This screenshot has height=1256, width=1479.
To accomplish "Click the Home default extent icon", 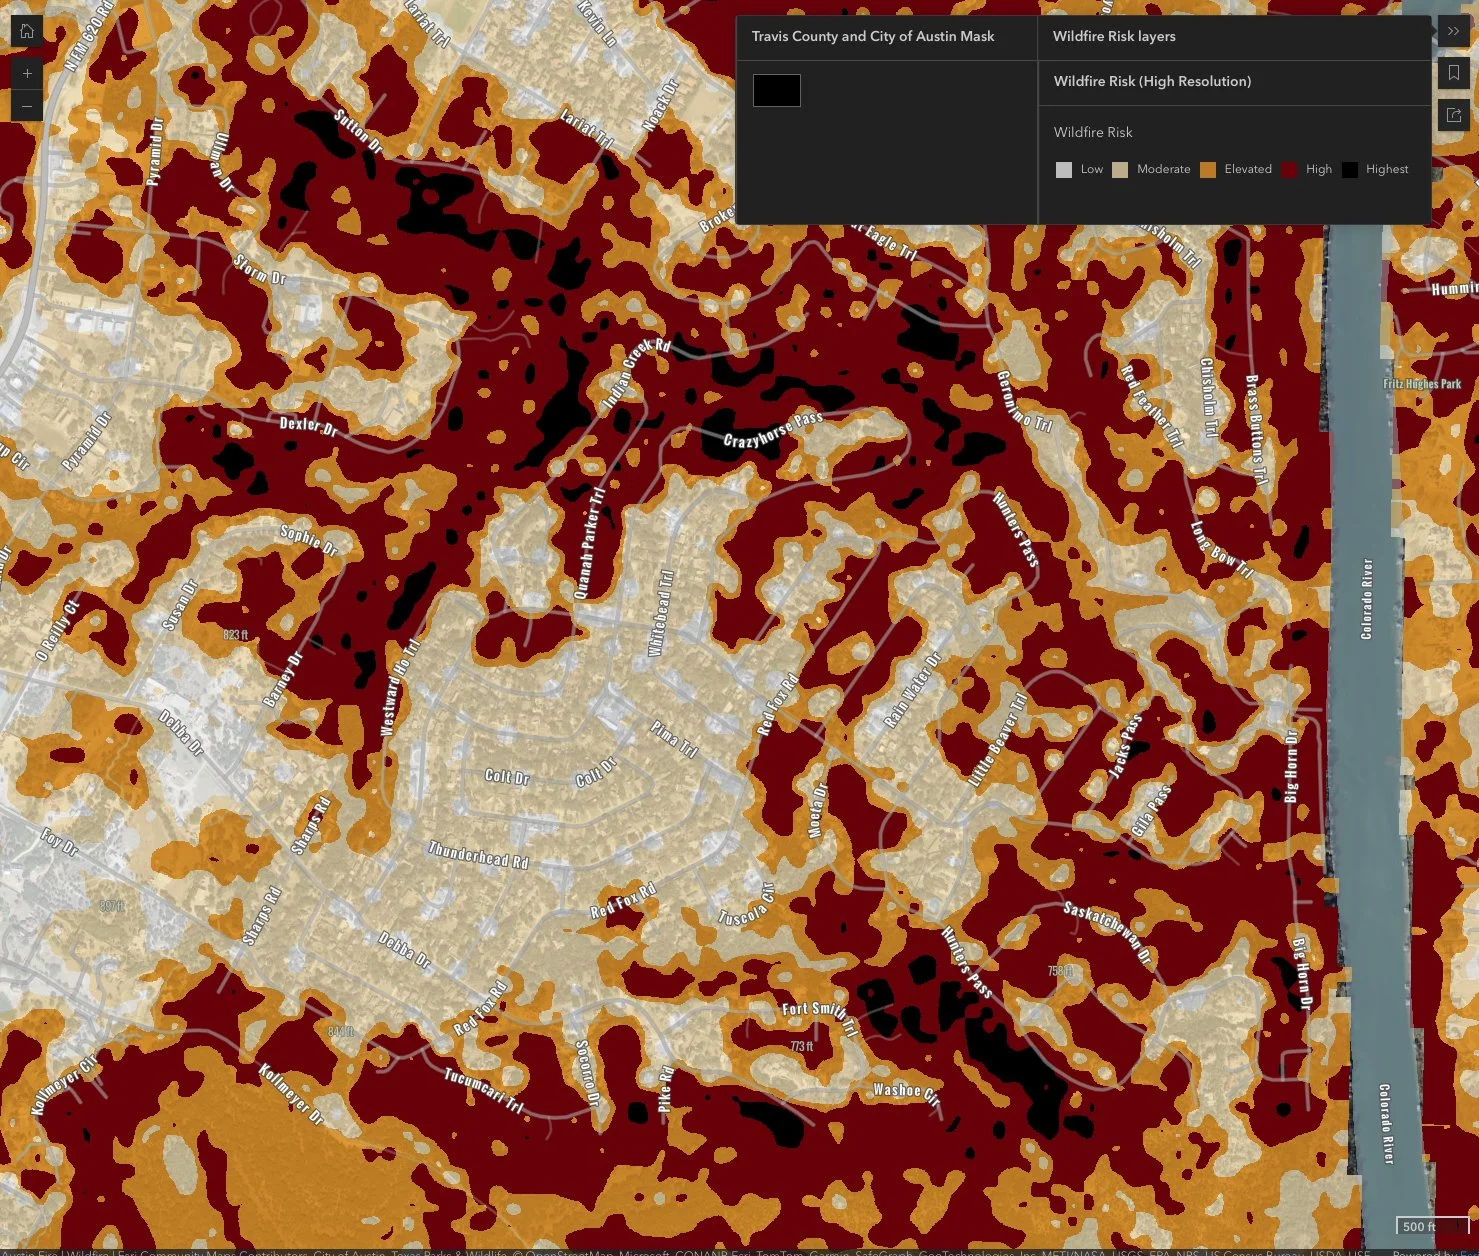I will tap(27, 31).
